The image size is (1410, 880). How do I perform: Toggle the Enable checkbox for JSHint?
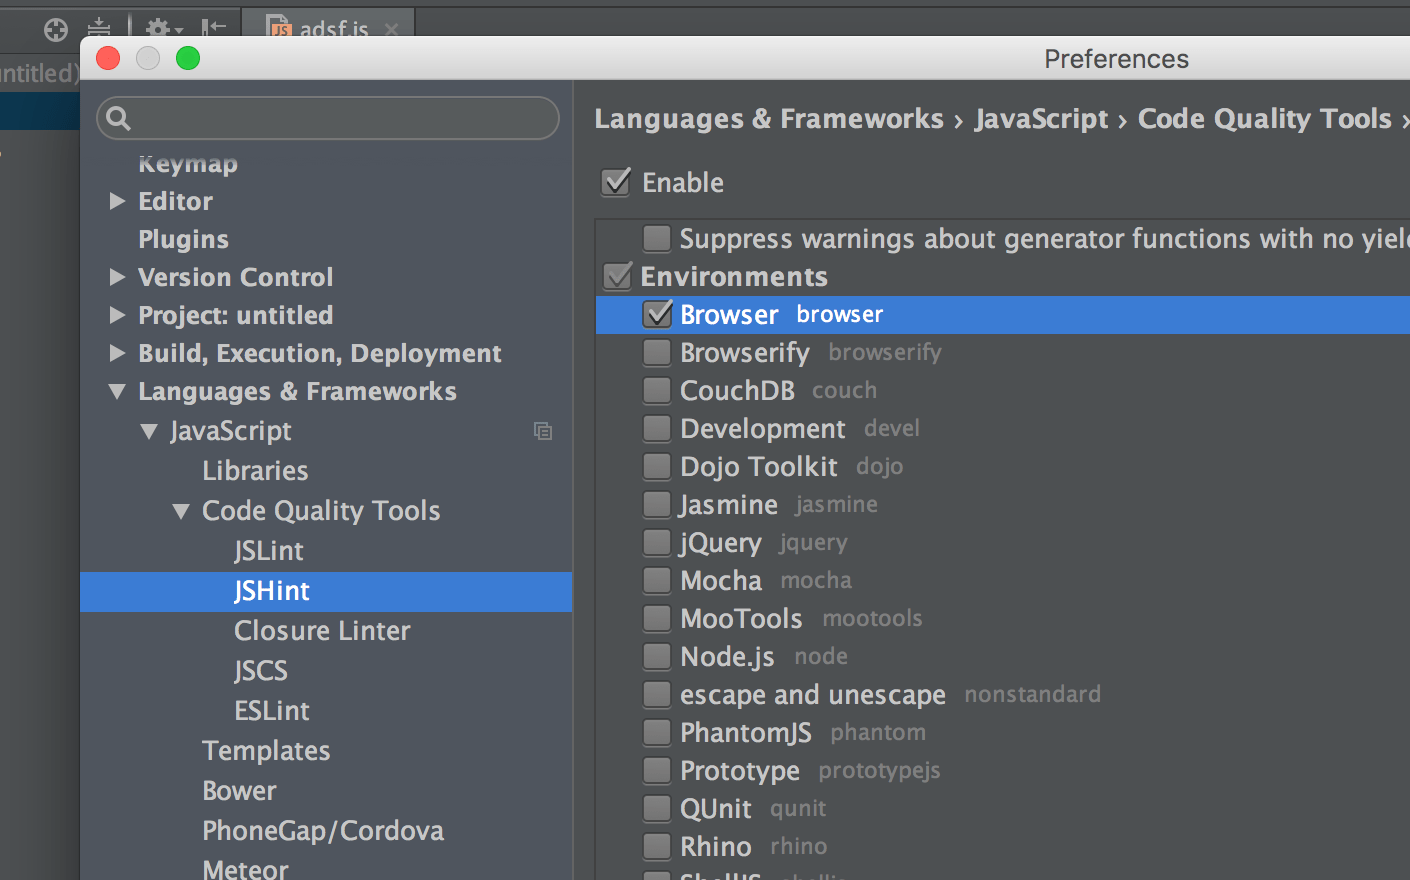(616, 182)
